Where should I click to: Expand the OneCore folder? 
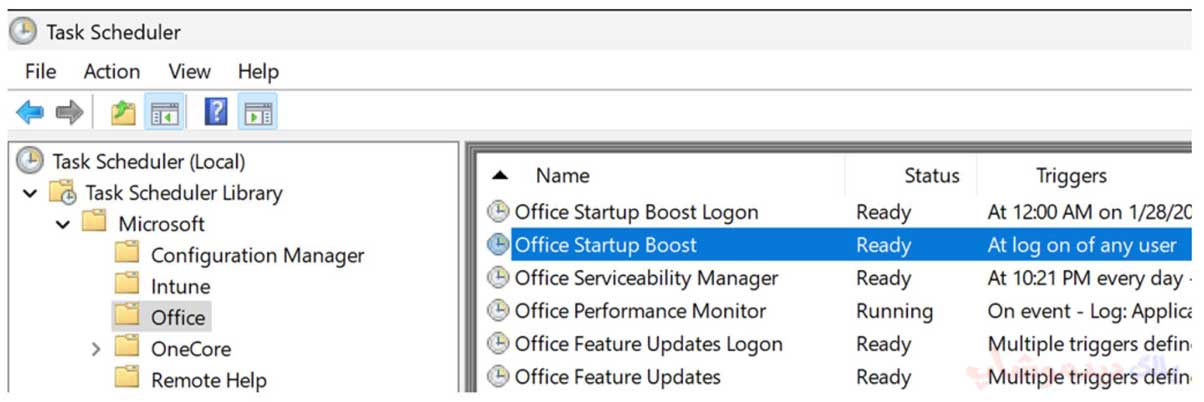[96, 349]
